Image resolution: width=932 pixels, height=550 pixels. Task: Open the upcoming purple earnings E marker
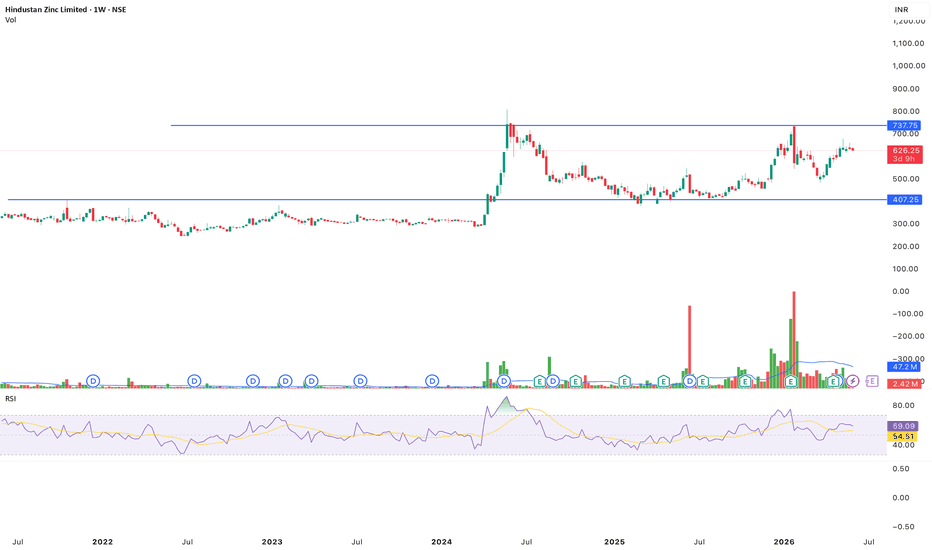(872, 381)
